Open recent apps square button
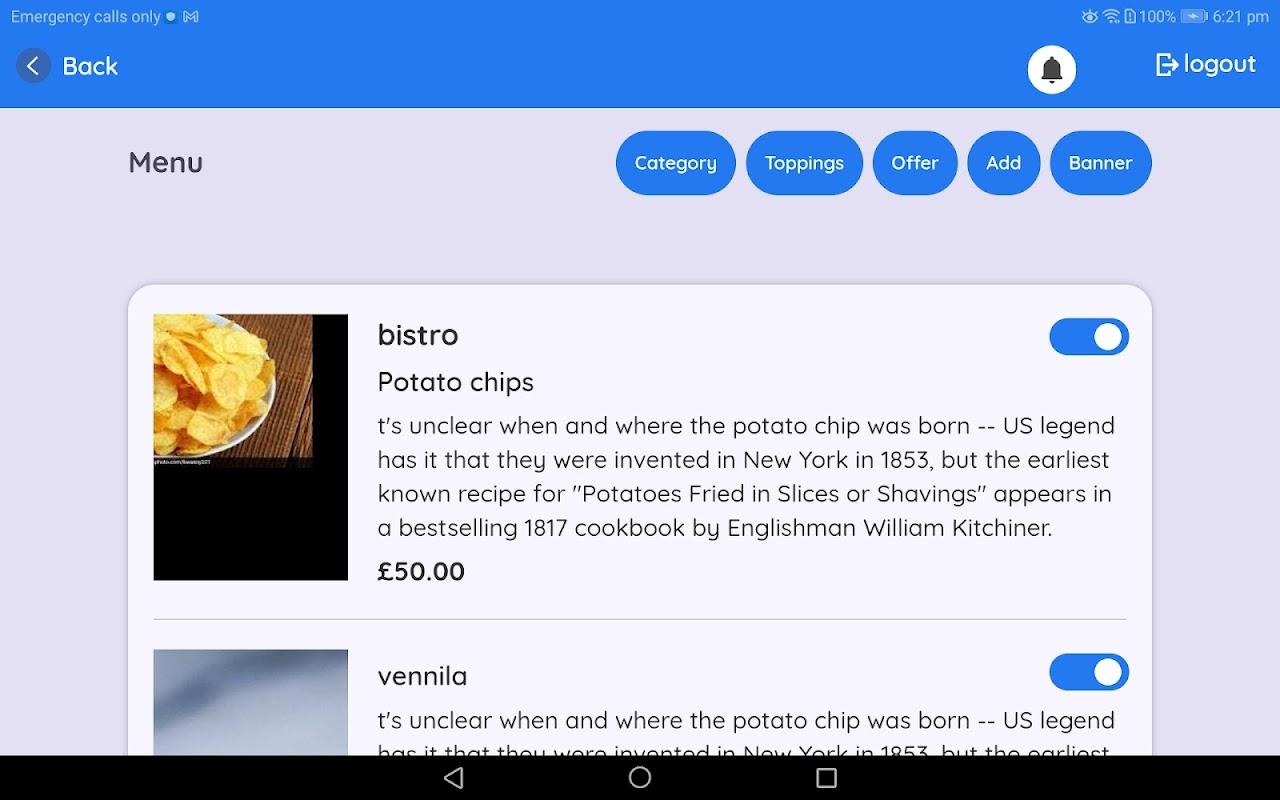 pyautogui.click(x=826, y=778)
